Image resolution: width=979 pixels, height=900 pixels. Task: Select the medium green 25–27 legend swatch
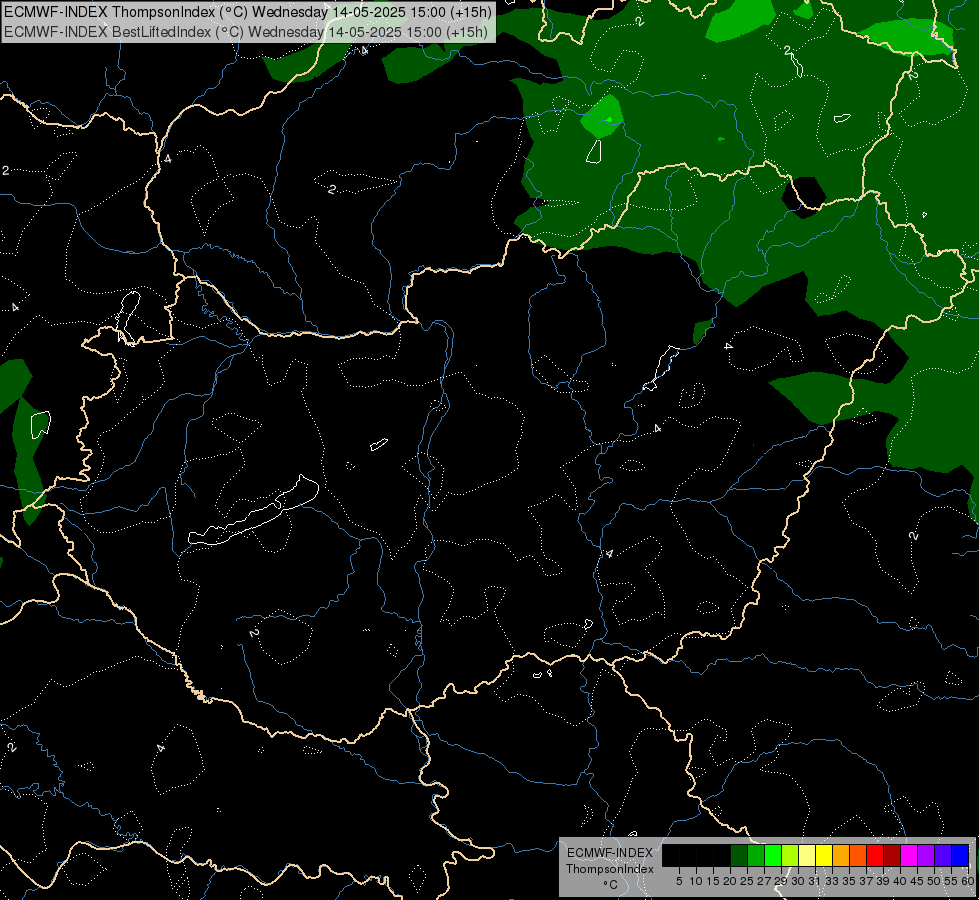tap(756, 855)
